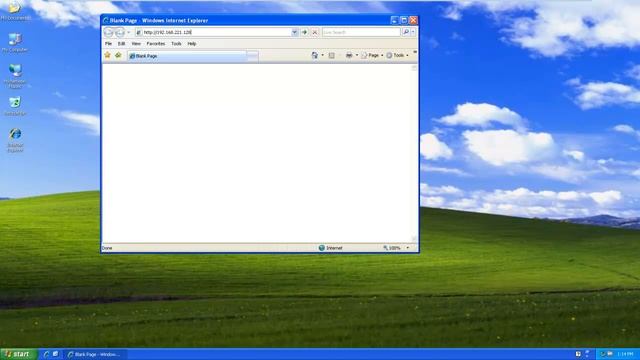Open the recent pages dropdown arrow
This screenshot has width=640, height=360.
129,32
